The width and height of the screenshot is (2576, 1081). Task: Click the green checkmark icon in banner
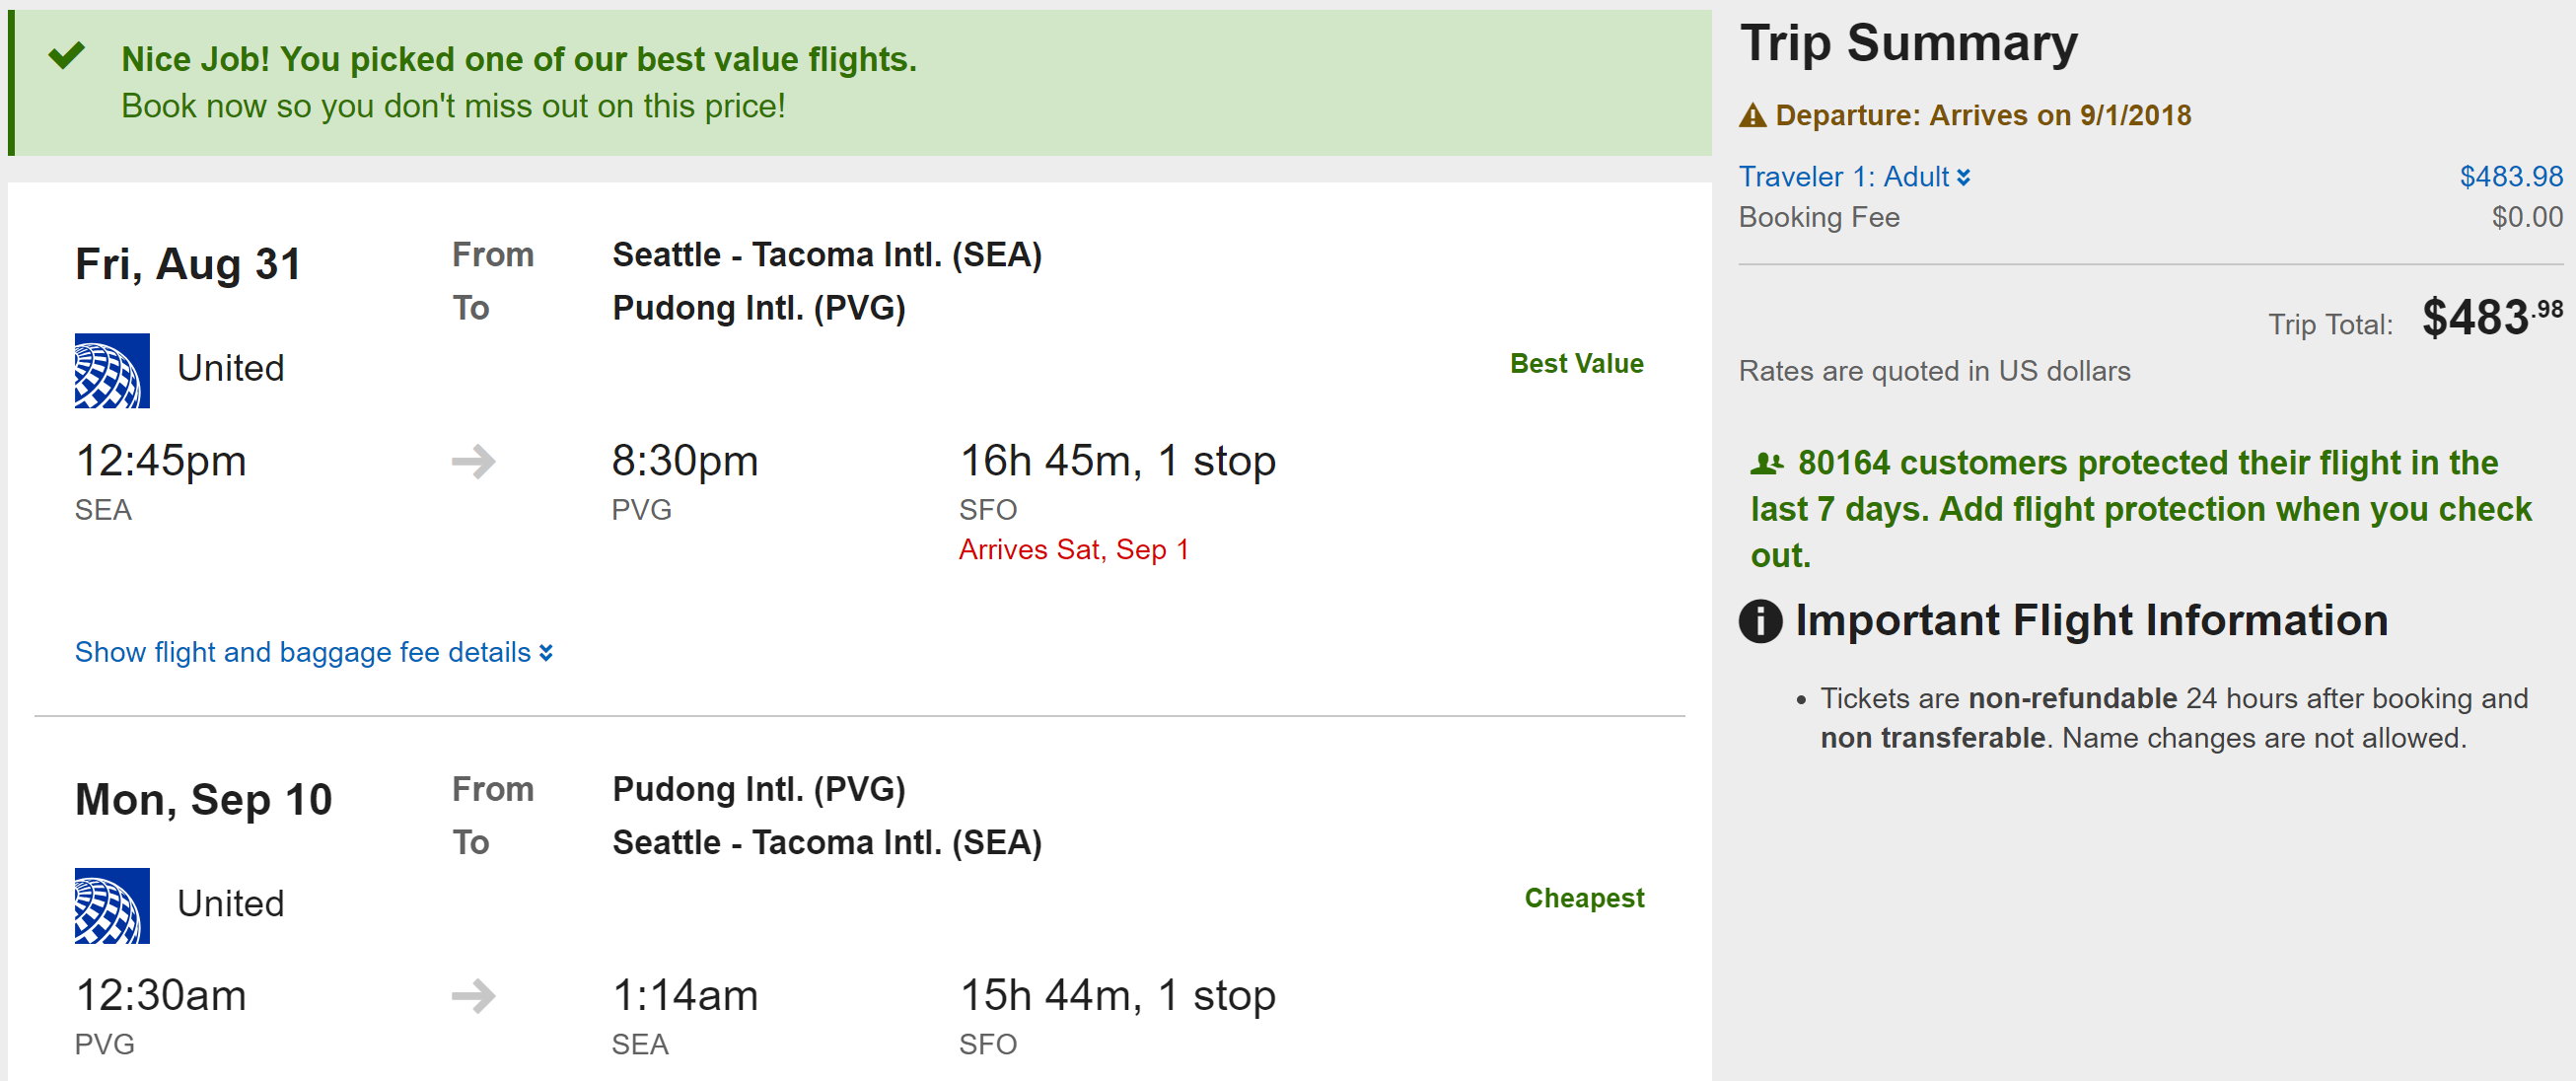(66, 56)
